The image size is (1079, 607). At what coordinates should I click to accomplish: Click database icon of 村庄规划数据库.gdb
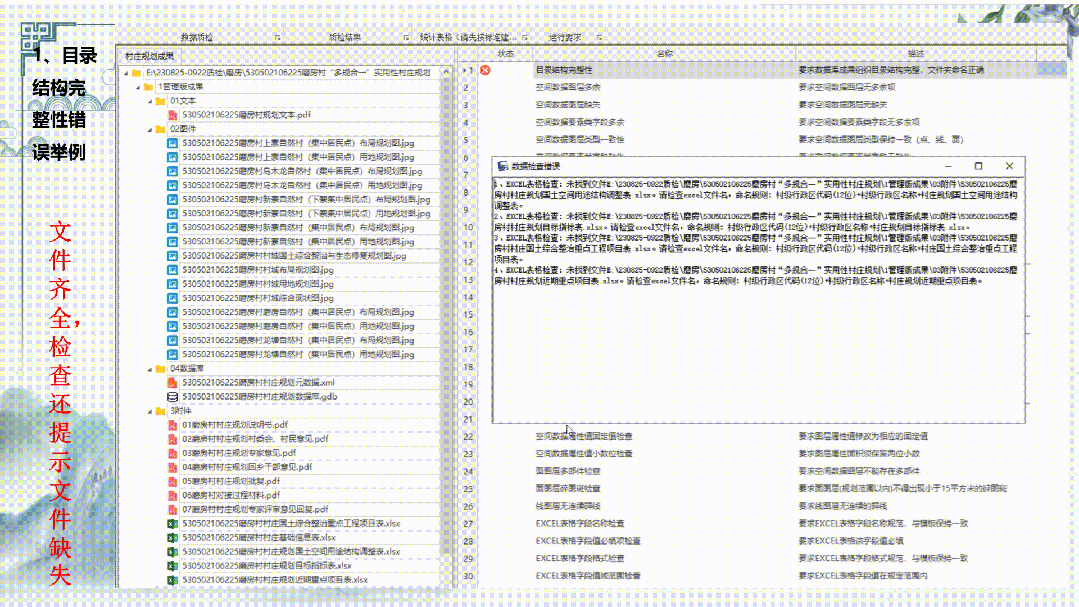[x=173, y=396]
